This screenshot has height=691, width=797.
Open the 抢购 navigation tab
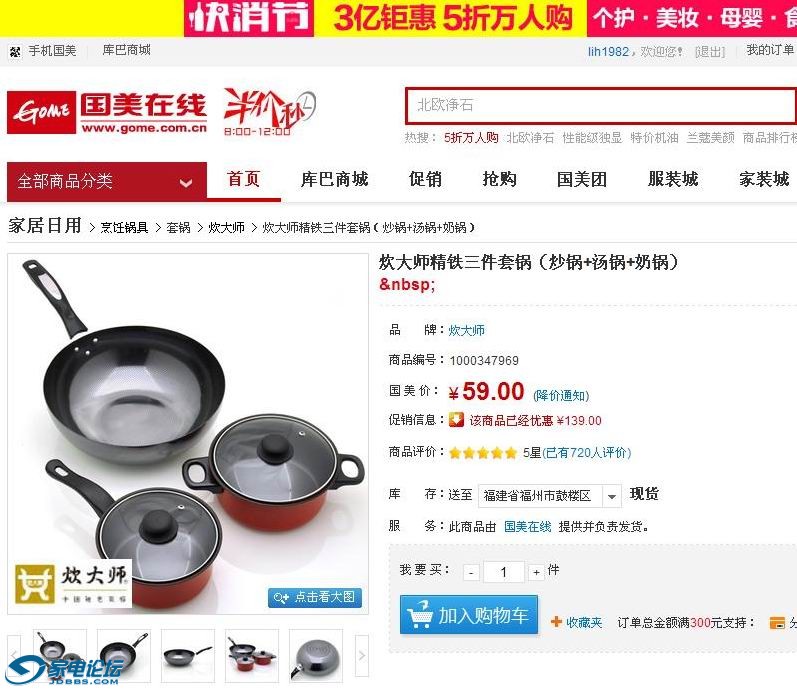click(x=499, y=179)
